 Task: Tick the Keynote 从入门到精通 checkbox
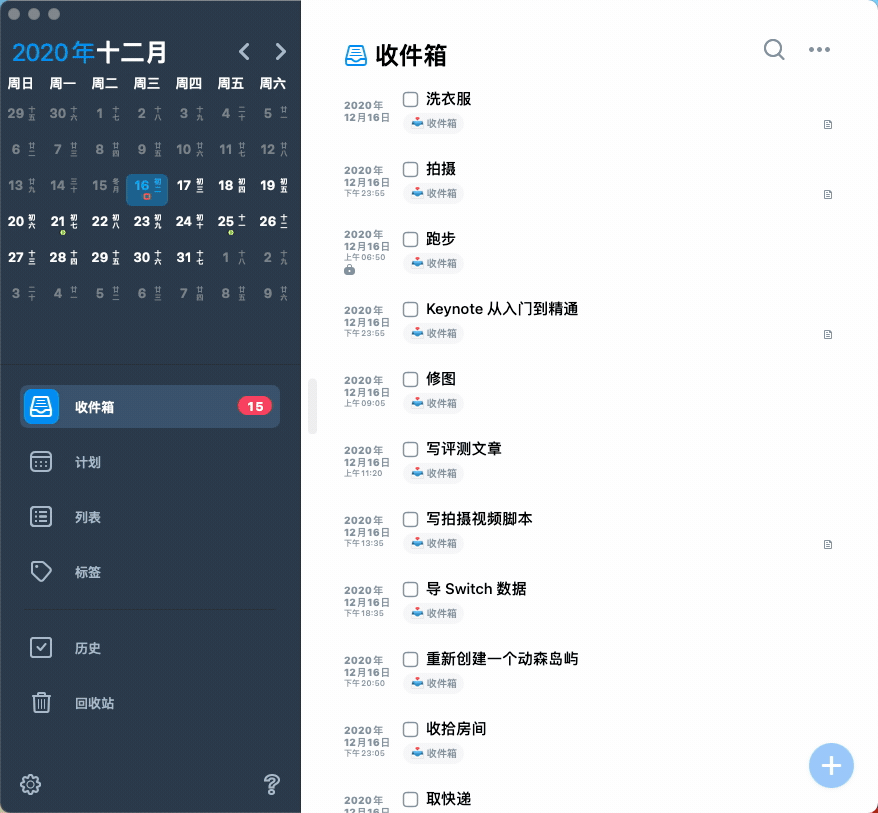pyautogui.click(x=410, y=310)
